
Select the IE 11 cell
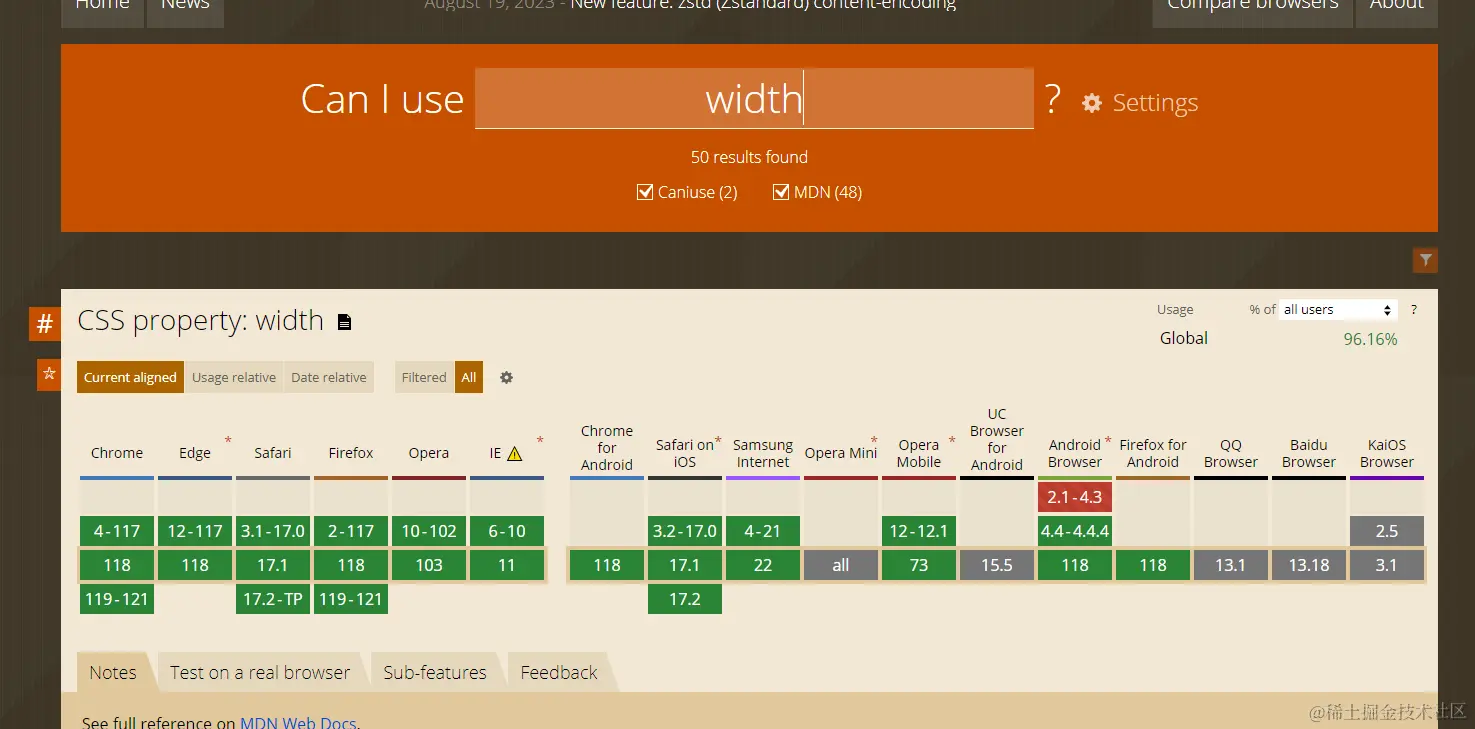click(x=507, y=565)
